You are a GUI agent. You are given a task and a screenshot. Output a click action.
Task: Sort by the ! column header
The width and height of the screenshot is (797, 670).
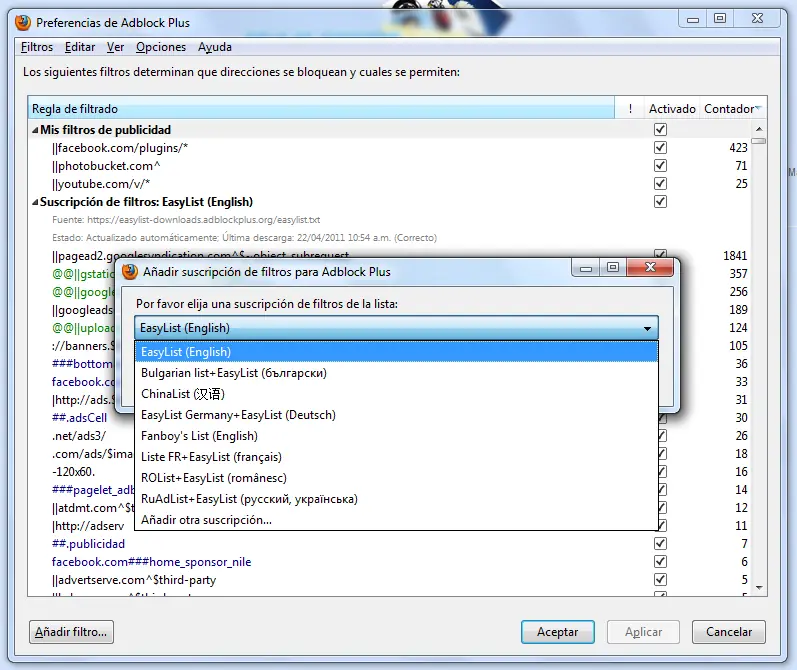pos(630,108)
